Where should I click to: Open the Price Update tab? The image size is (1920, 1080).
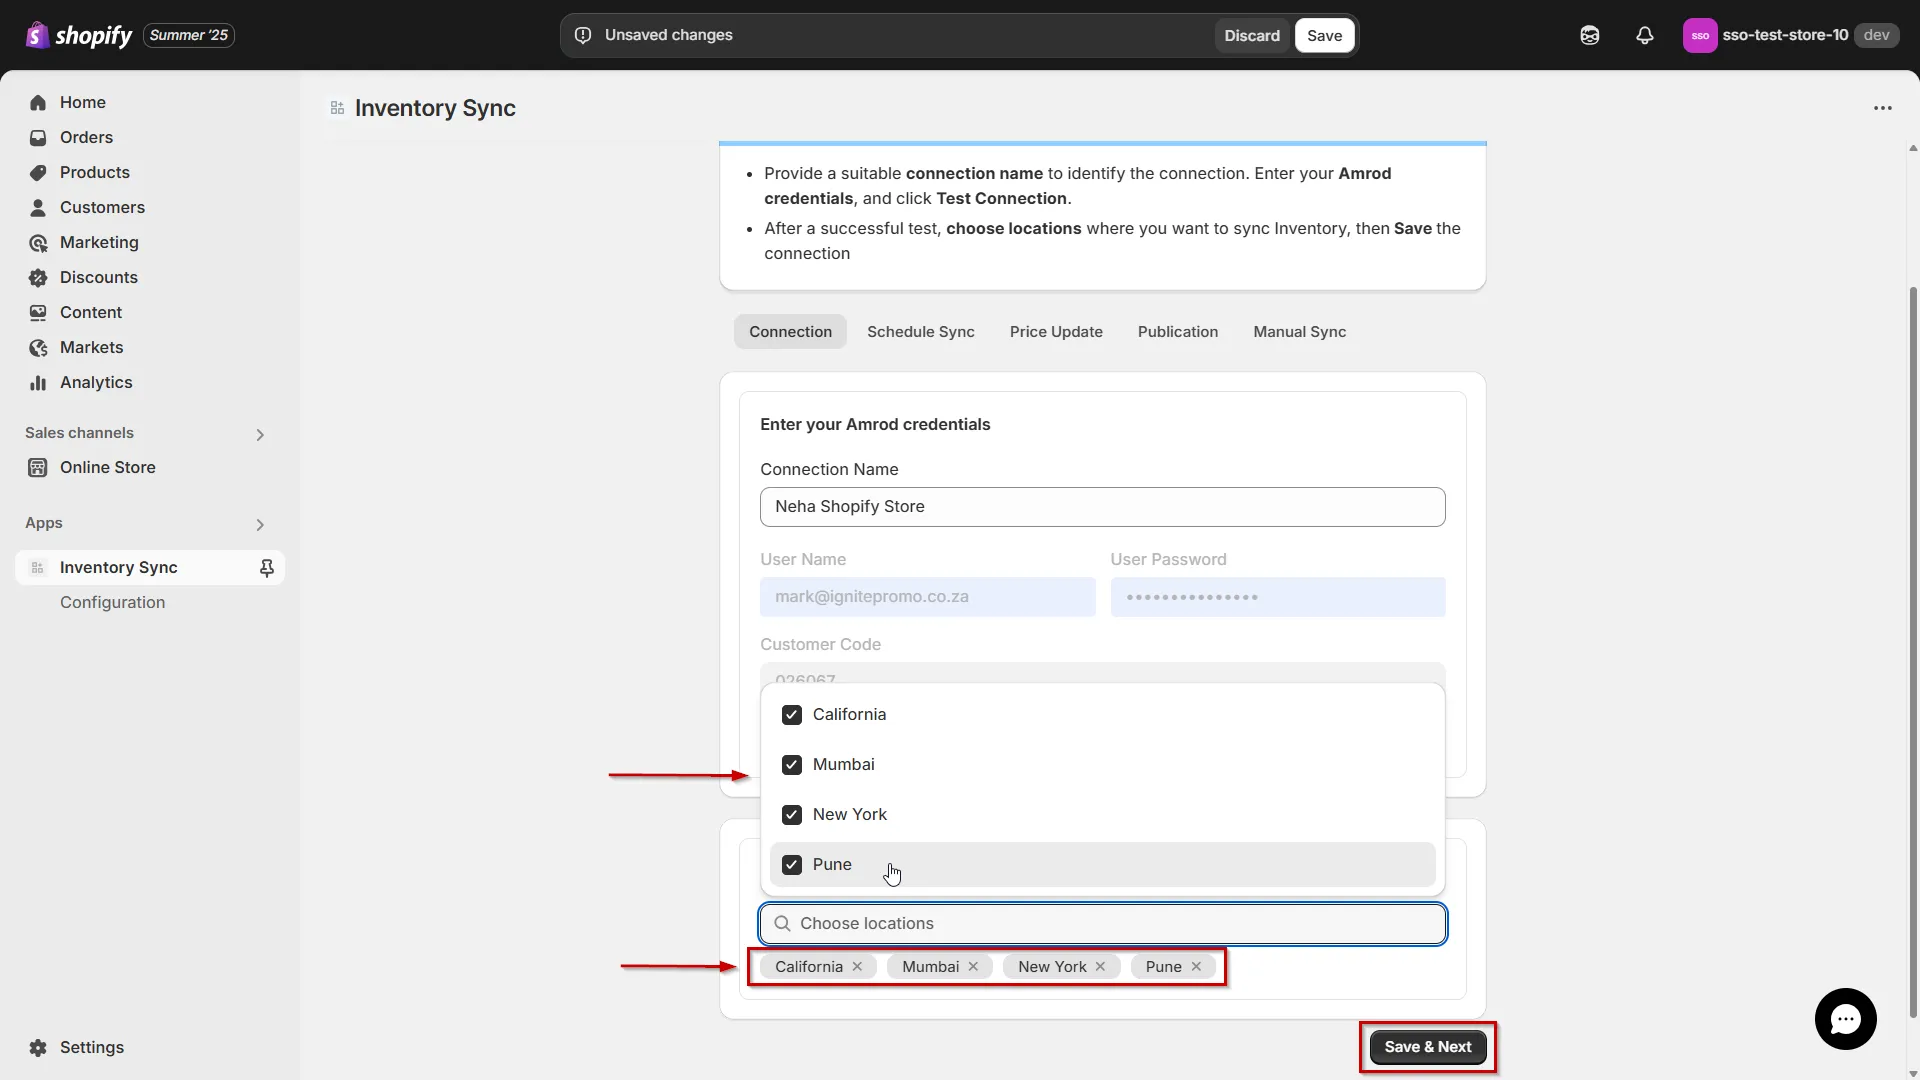[x=1056, y=331]
